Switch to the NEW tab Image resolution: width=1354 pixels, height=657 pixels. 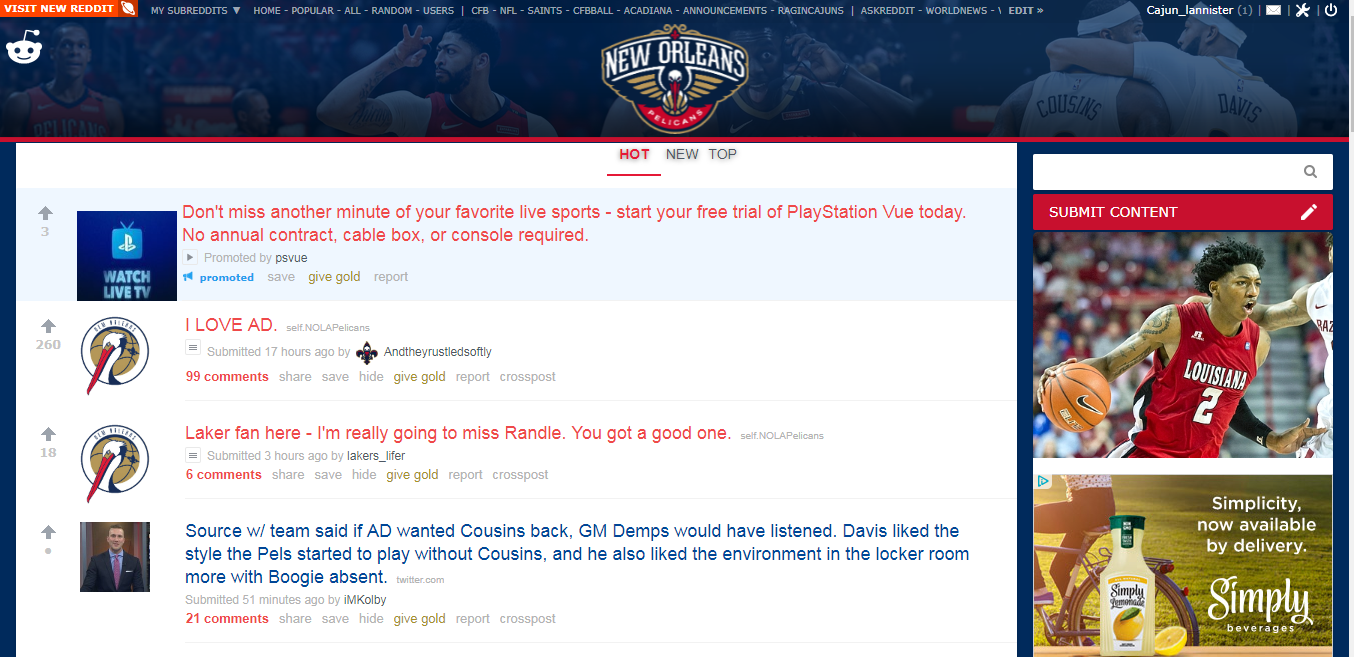pos(682,154)
